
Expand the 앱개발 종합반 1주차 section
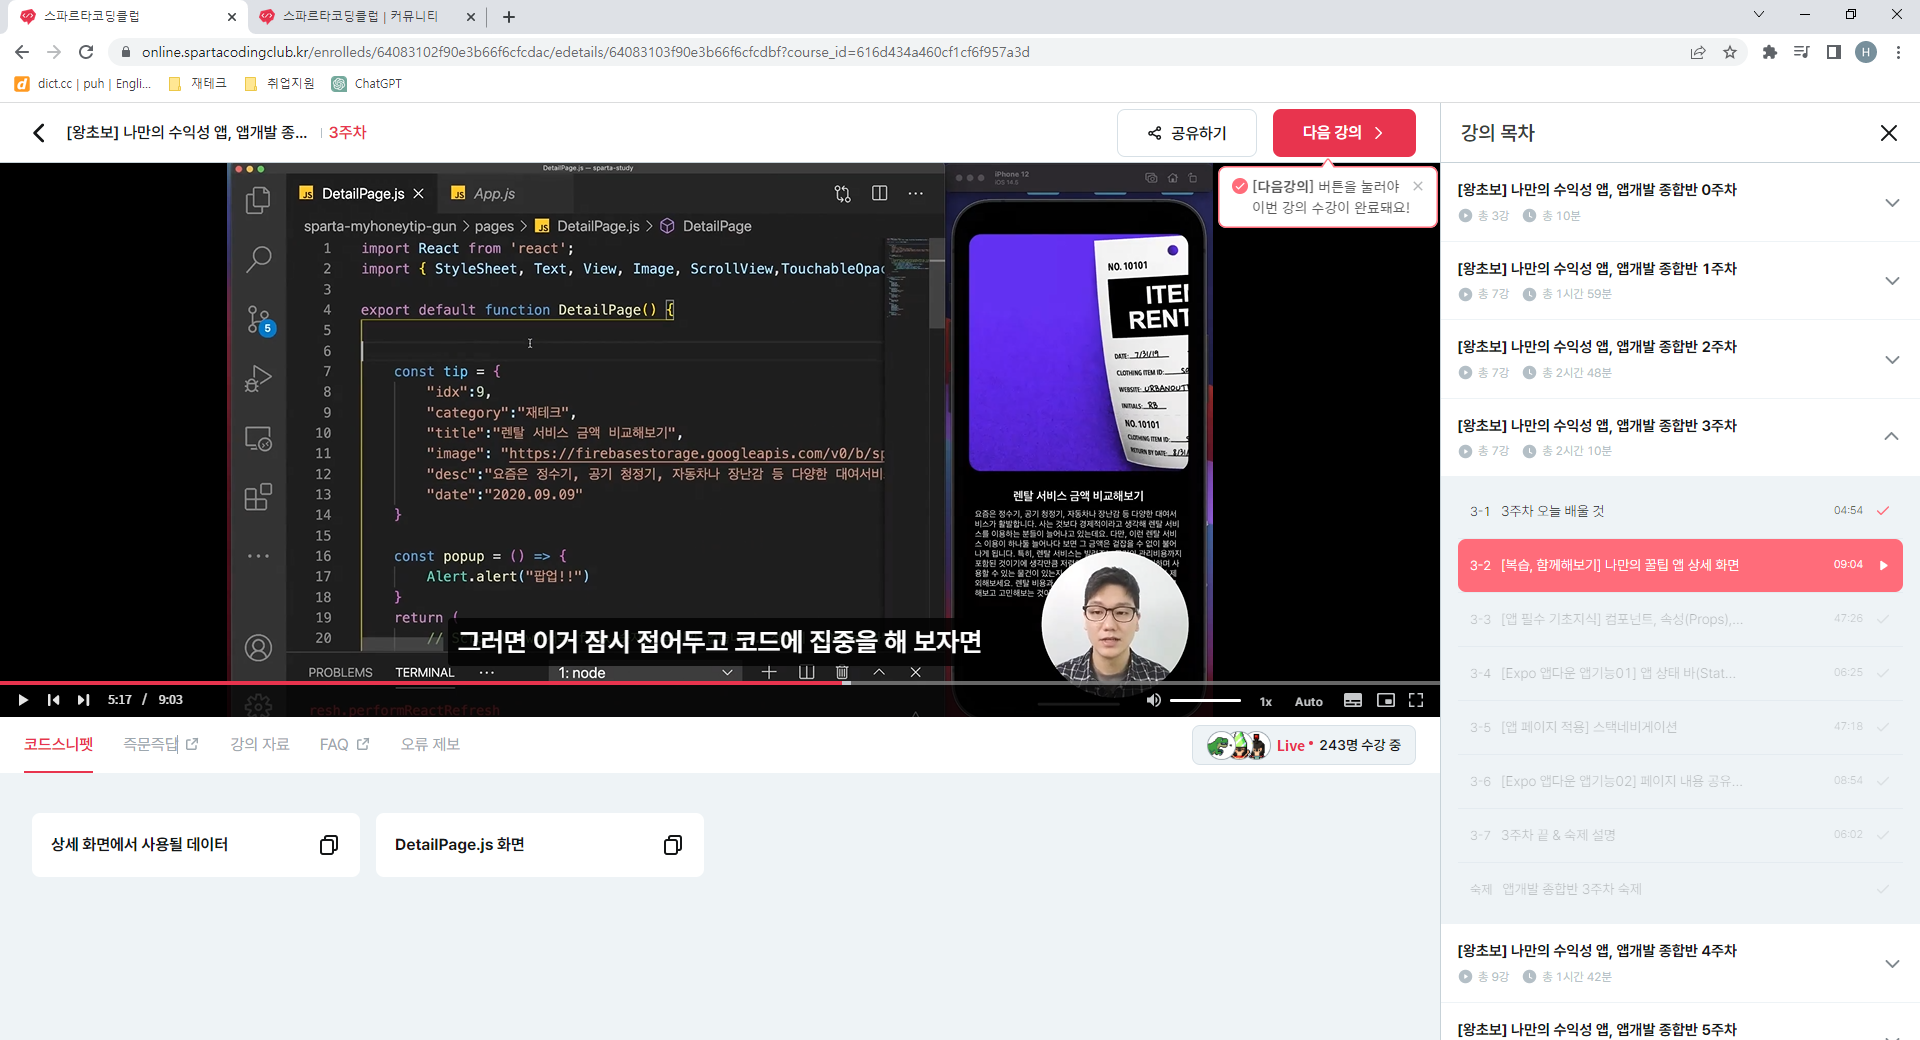tap(1891, 281)
